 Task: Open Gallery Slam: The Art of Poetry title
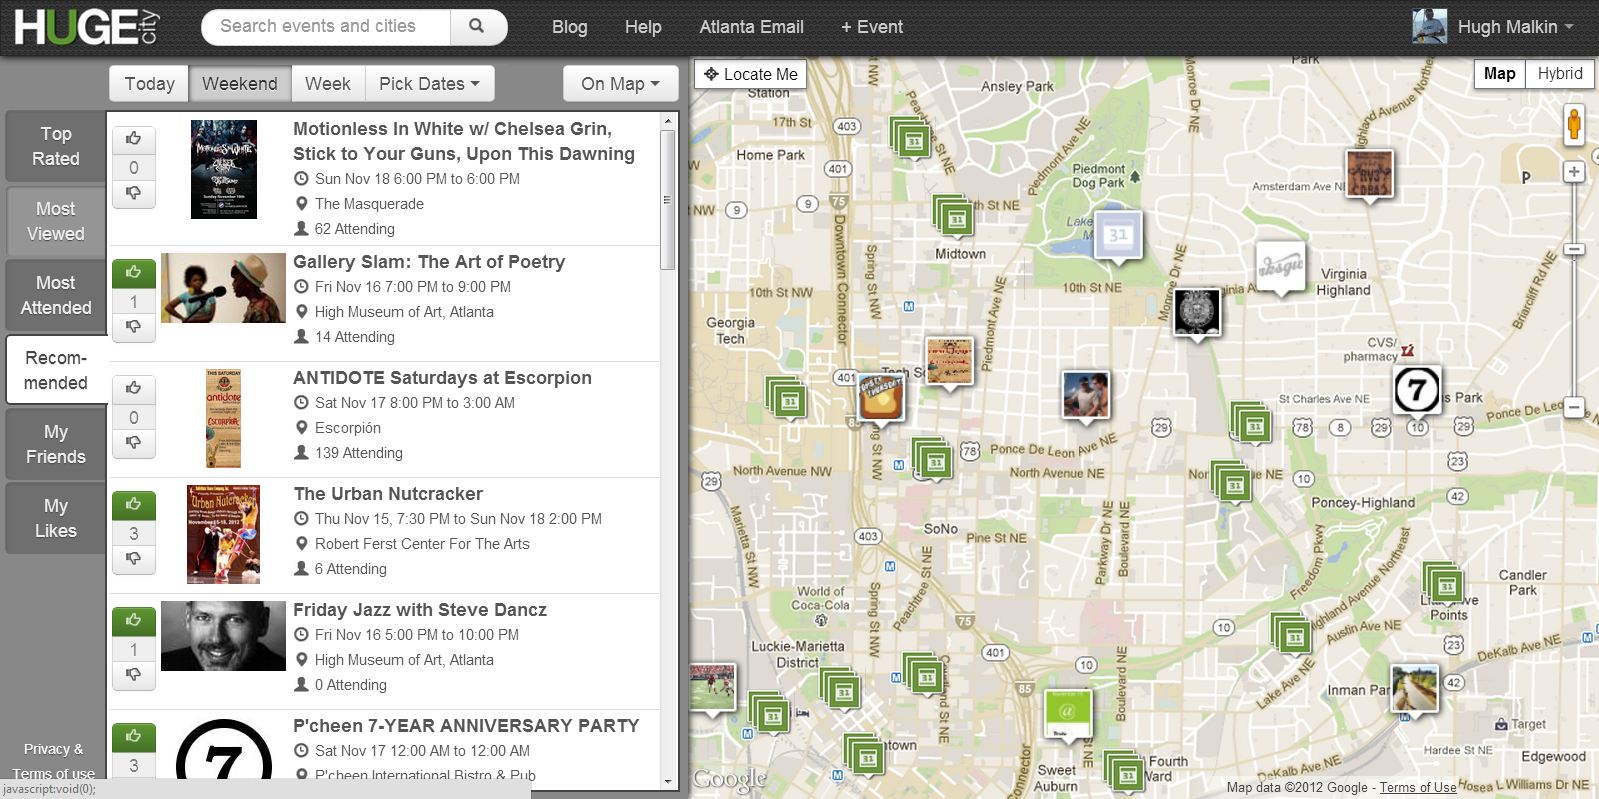pyautogui.click(x=429, y=262)
